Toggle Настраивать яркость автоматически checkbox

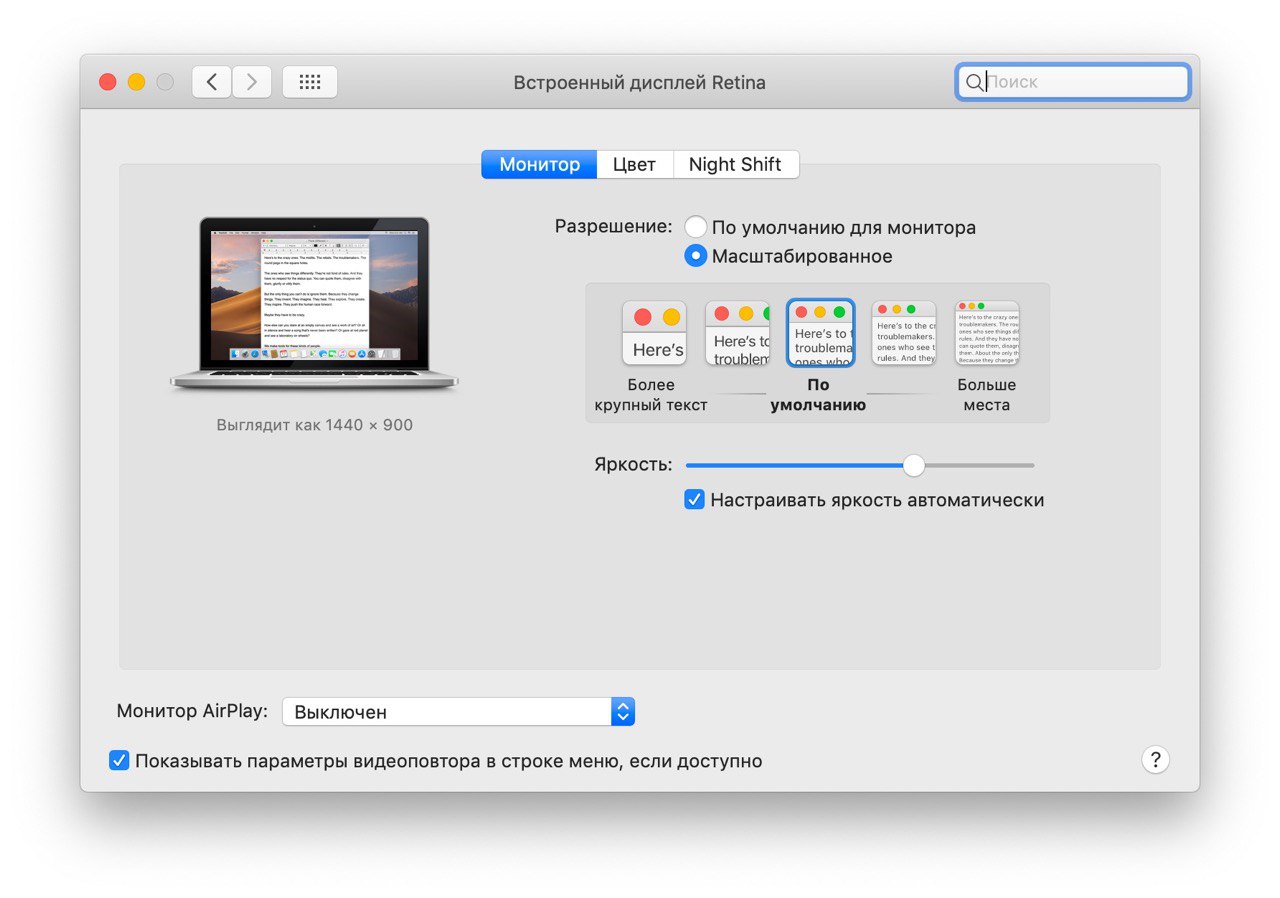pos(694,499)
